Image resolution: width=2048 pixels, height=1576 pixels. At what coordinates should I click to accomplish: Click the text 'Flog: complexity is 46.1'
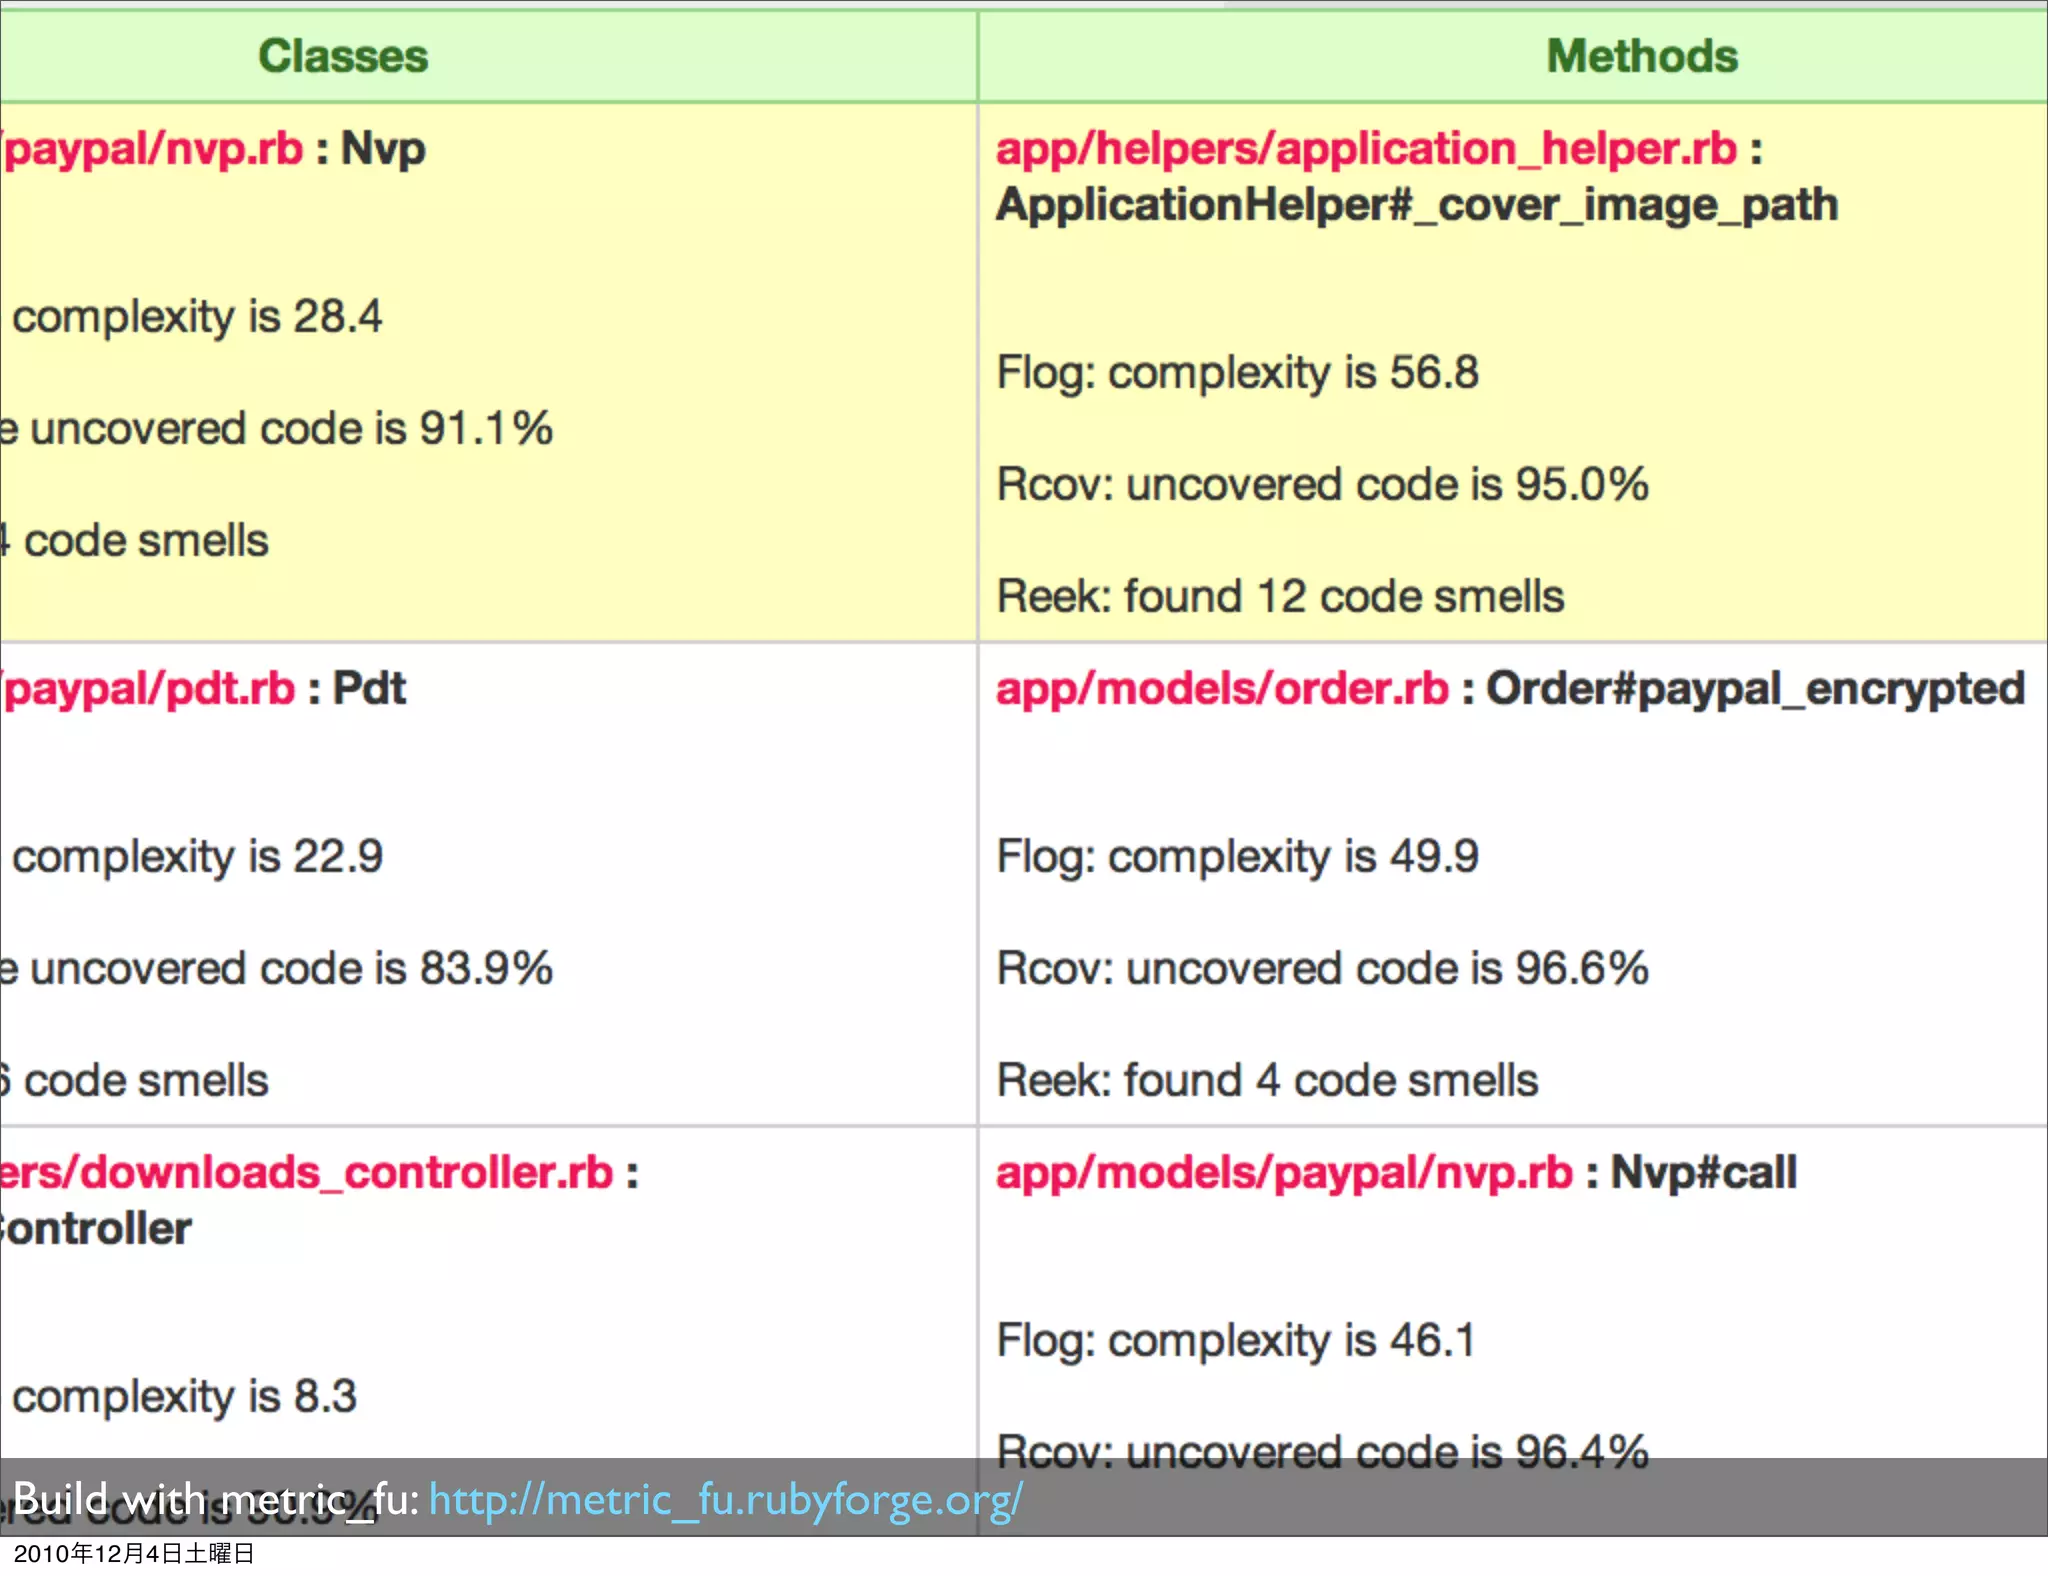coord(1236,1341)
